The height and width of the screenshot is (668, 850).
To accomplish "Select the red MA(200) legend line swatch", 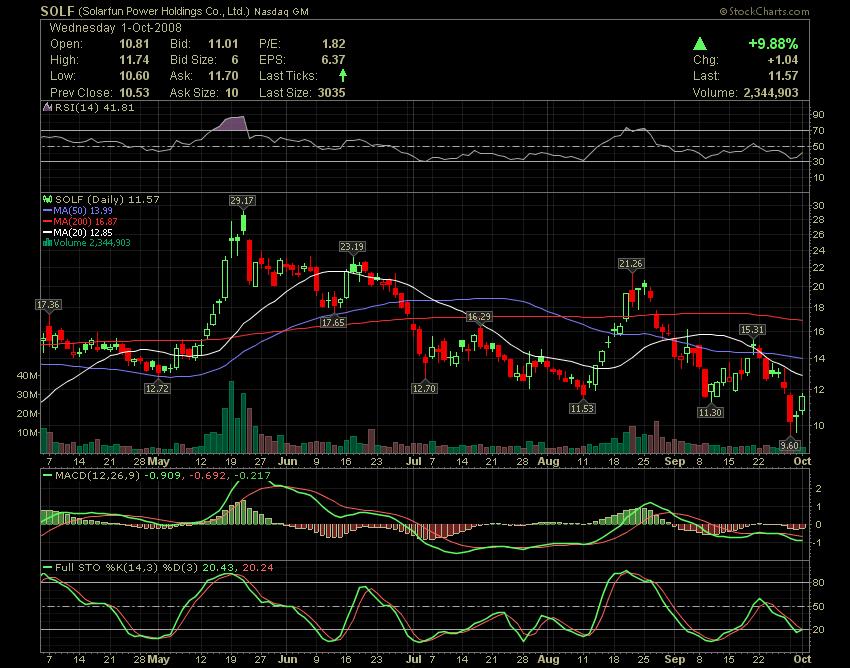I will tap(47, 221).
